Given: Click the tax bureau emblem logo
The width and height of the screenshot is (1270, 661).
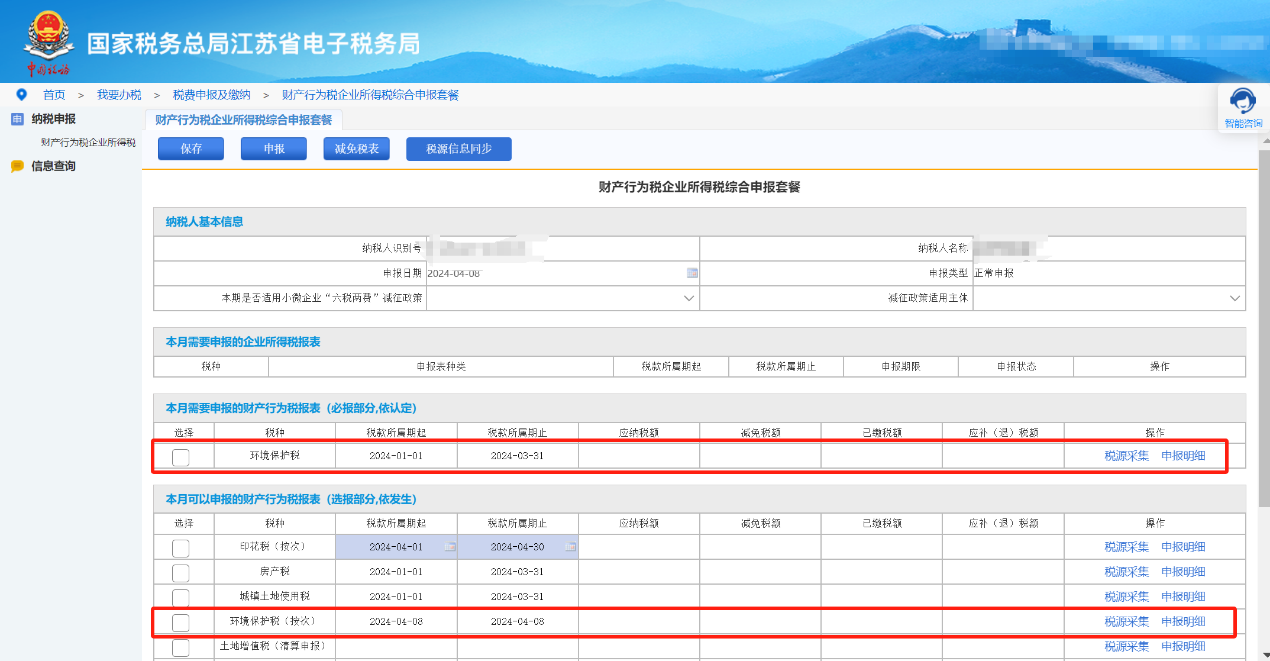Looking at the screenshot, I should [48, 41].
